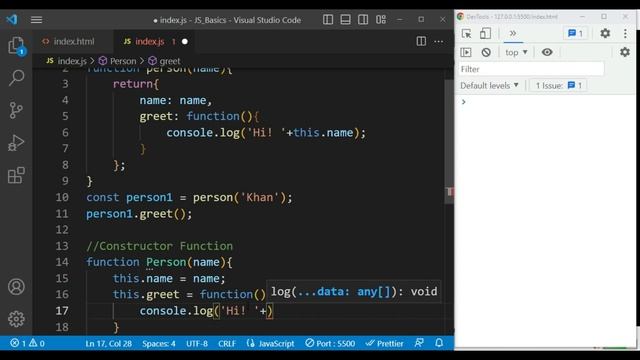This screenshot has width=640, height=360.
Task: Open the Accounts menu icon
Action: [16, 287]
